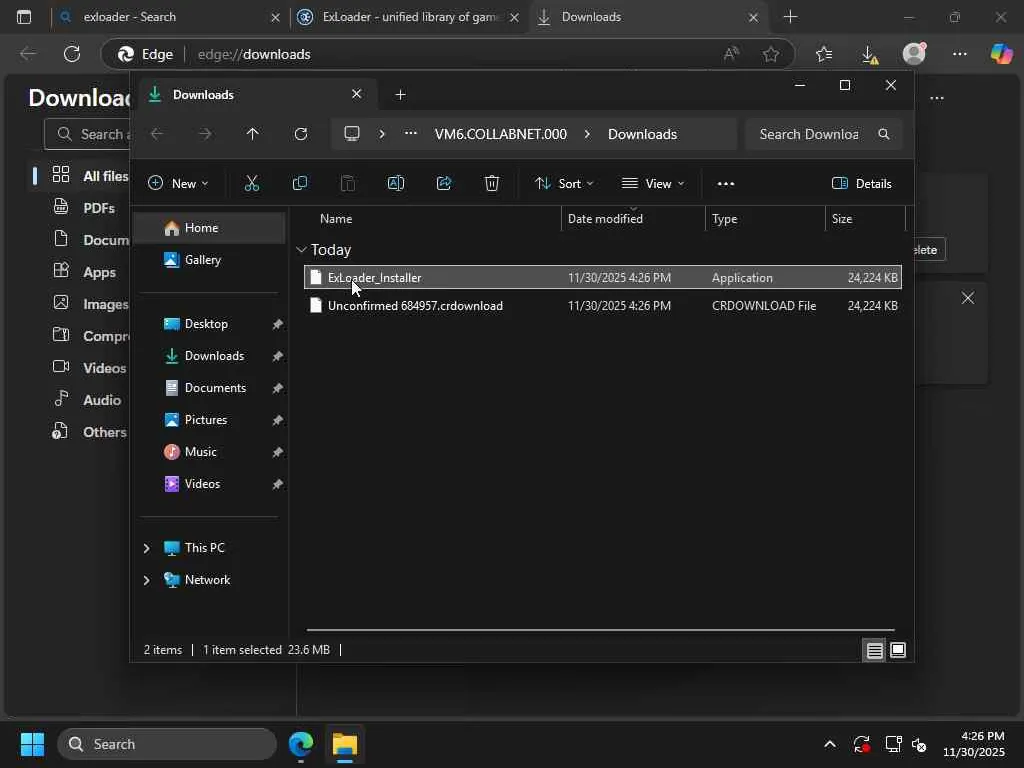This screenshot has width=1024, height=768.
Task: Toggle the Details pane button
Action: click(861, 184)
